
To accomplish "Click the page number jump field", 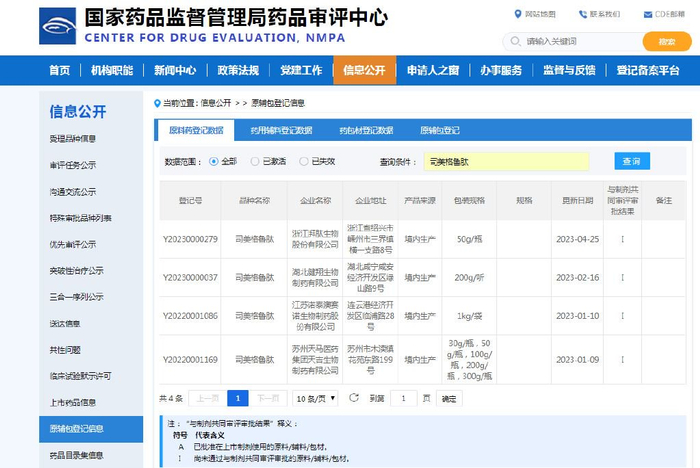I will pyautogui.click(x=402, y=398).
